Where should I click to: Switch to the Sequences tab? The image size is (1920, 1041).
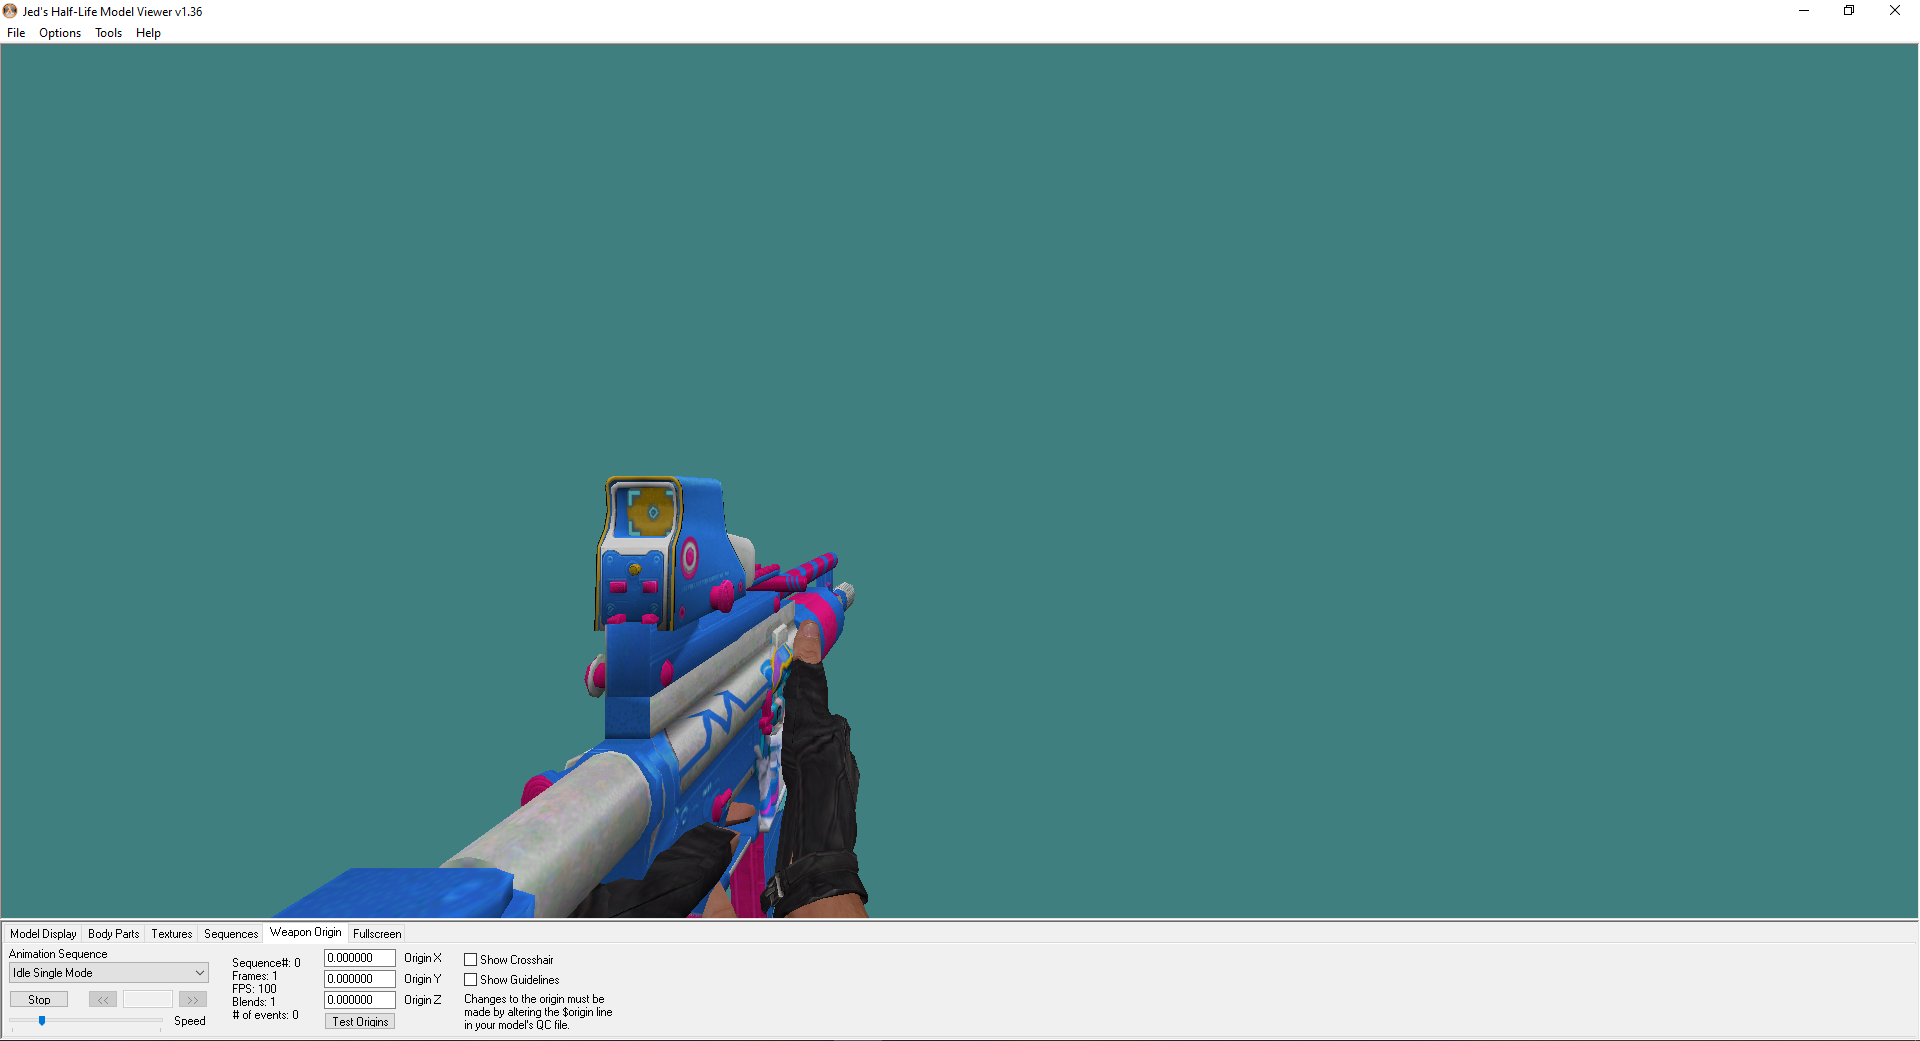tap(231, 934)
